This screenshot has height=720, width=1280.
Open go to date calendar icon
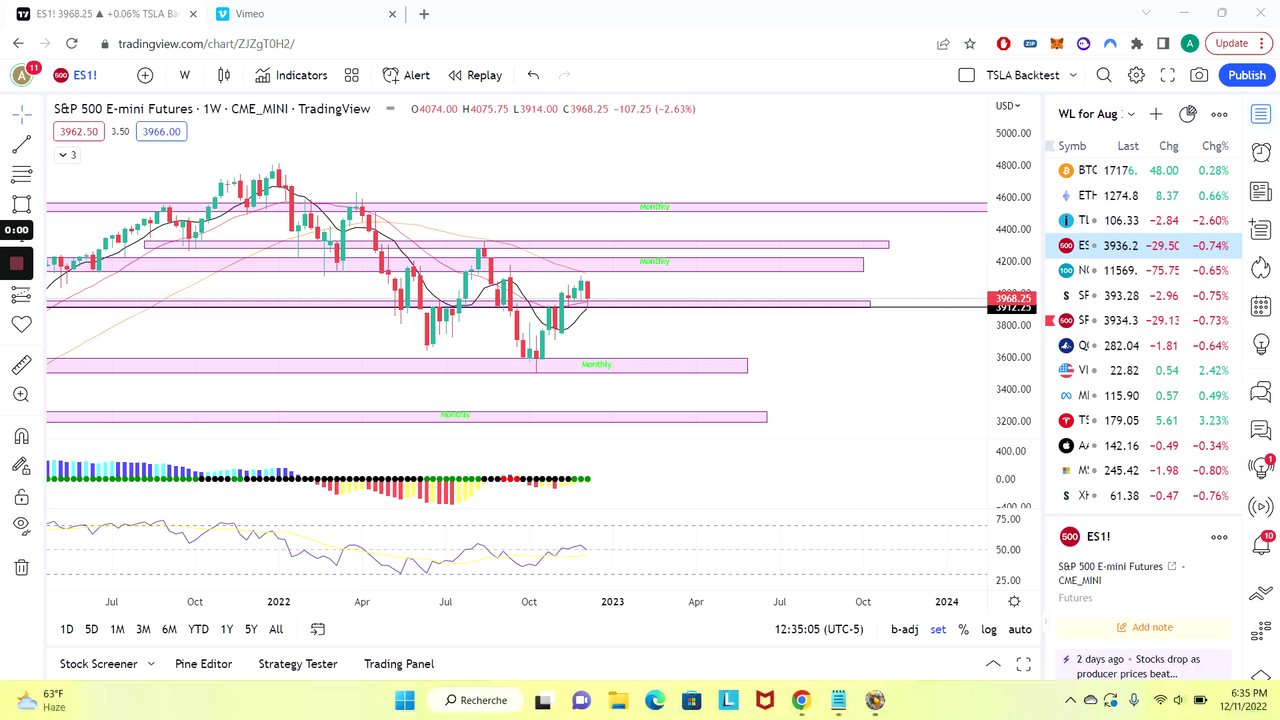(x=318, y=629)
